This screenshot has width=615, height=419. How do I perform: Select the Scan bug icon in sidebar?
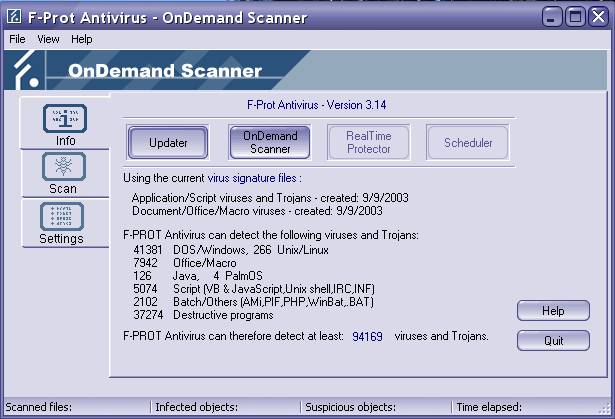point(63,166)
